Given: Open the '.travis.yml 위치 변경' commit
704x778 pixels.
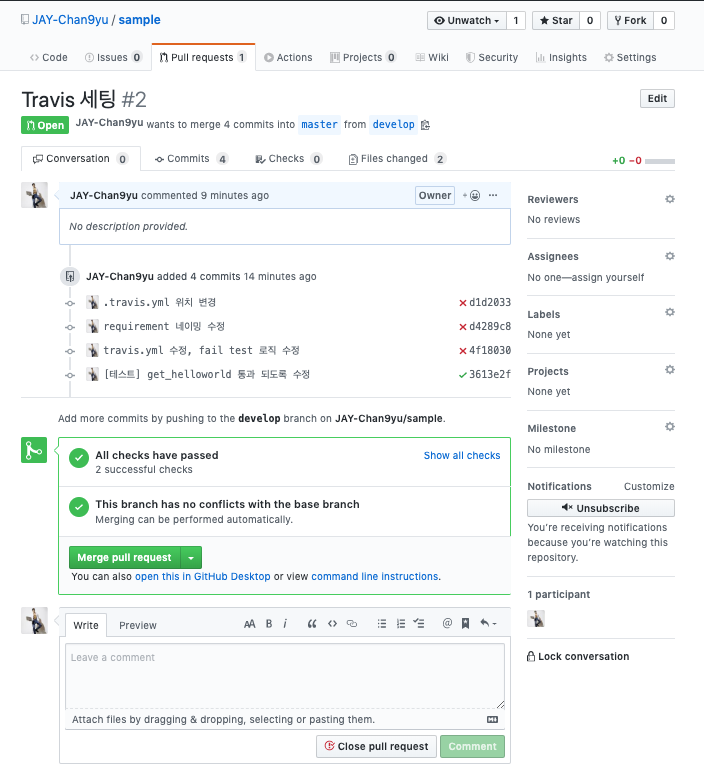Looking at the screenshot, I should (159, 302).
